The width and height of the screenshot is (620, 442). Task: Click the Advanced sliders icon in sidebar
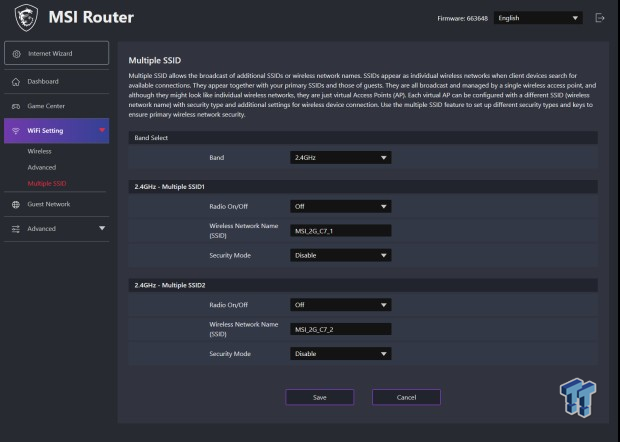pyautogui.click(x=16, y=229)
